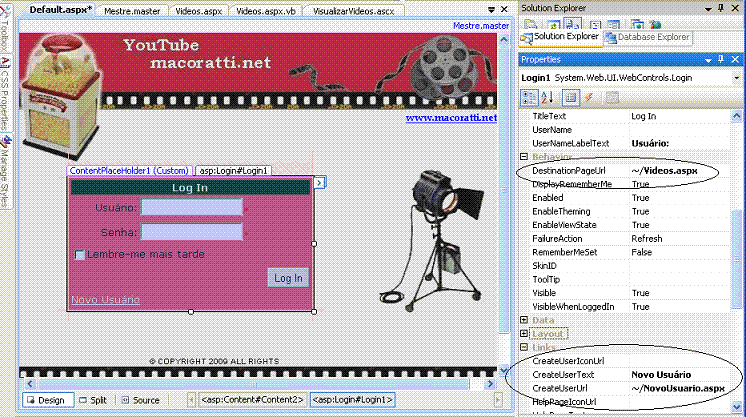Image resolution: width=746 pixels, height=417 pixels.
Task: Click View Code icon in Solution Explorer toolbar
Action: (595, 24)
